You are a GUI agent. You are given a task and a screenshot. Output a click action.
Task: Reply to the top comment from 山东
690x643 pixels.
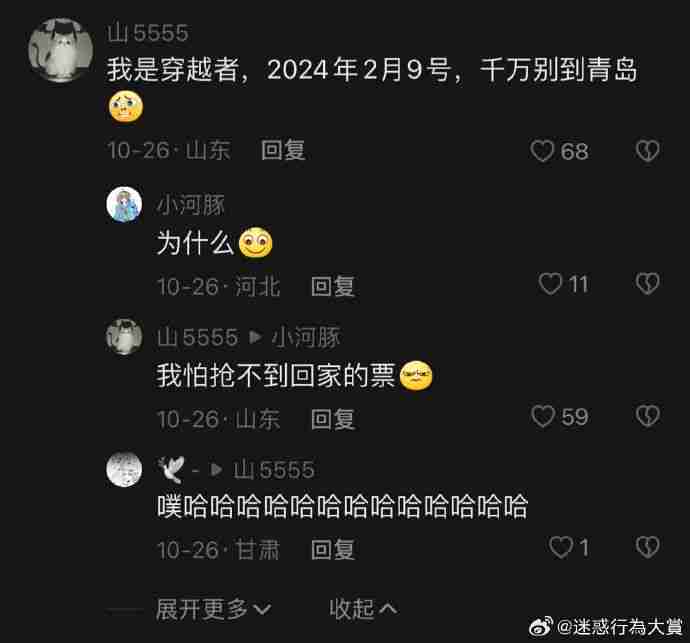283,151
